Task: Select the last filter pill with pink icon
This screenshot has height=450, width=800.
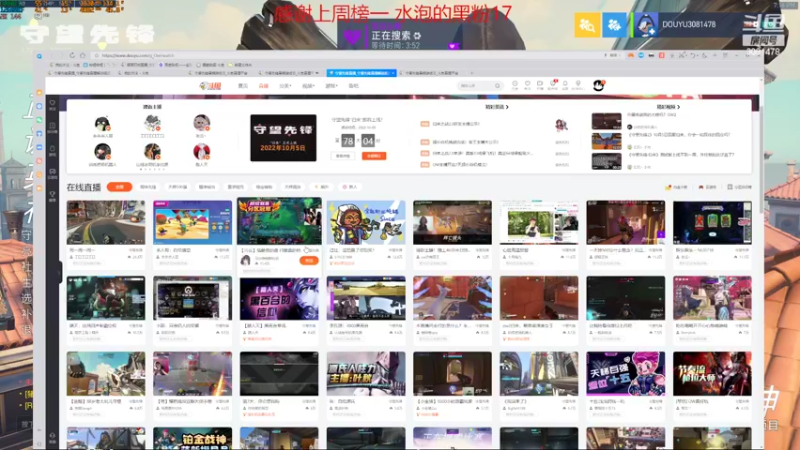Action: coord(350,187)
